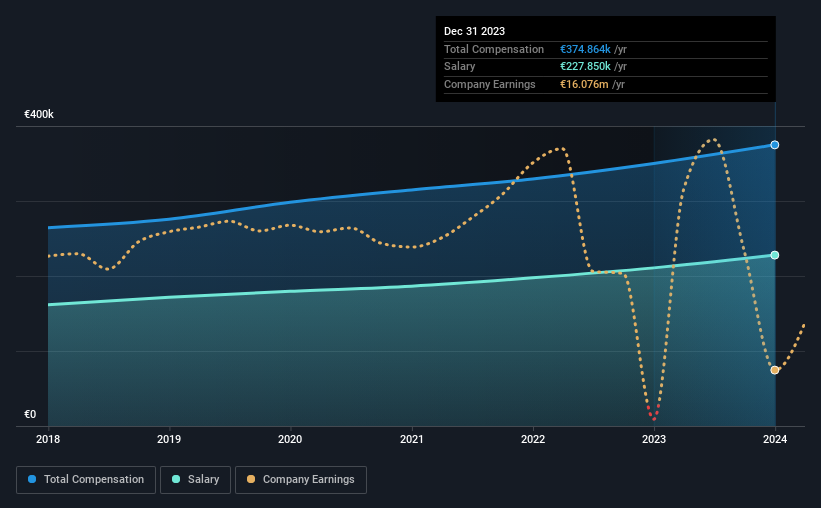Click the 2021 x-axis label
The width and height of the screenshot is (821, 508).
click(x=412, y=439)
